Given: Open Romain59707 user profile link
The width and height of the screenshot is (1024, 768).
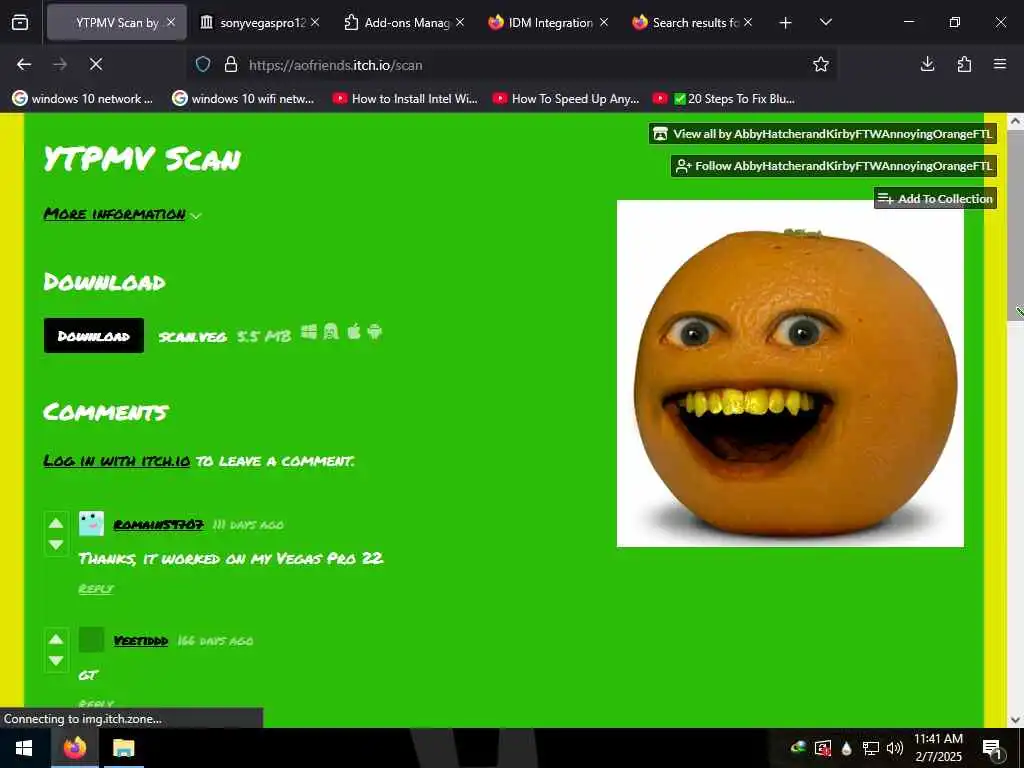Looking at the screenshot, I should tap(158, 524).
